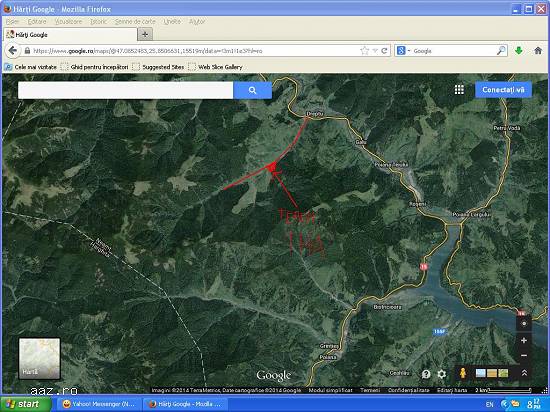
Task: Open the URL history dropdown arrow
Action: click(375, 51)
